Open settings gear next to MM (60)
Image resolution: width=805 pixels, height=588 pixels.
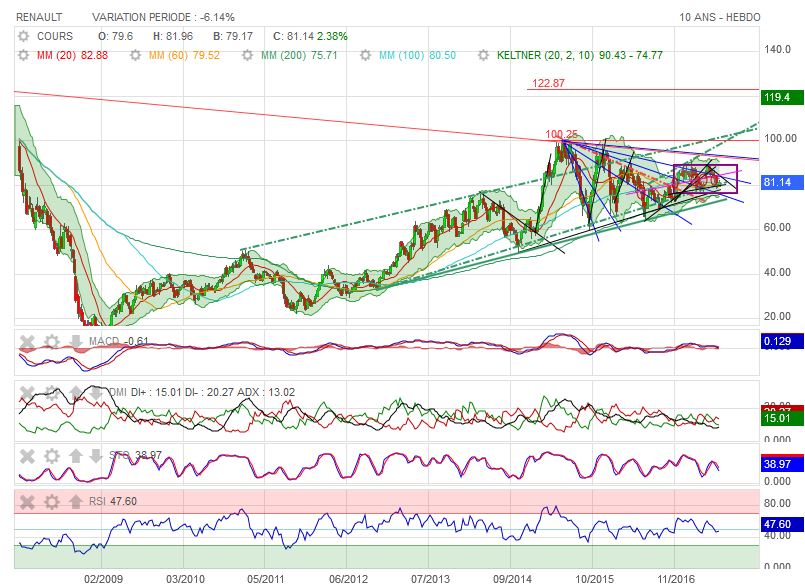tap(136, 55)
